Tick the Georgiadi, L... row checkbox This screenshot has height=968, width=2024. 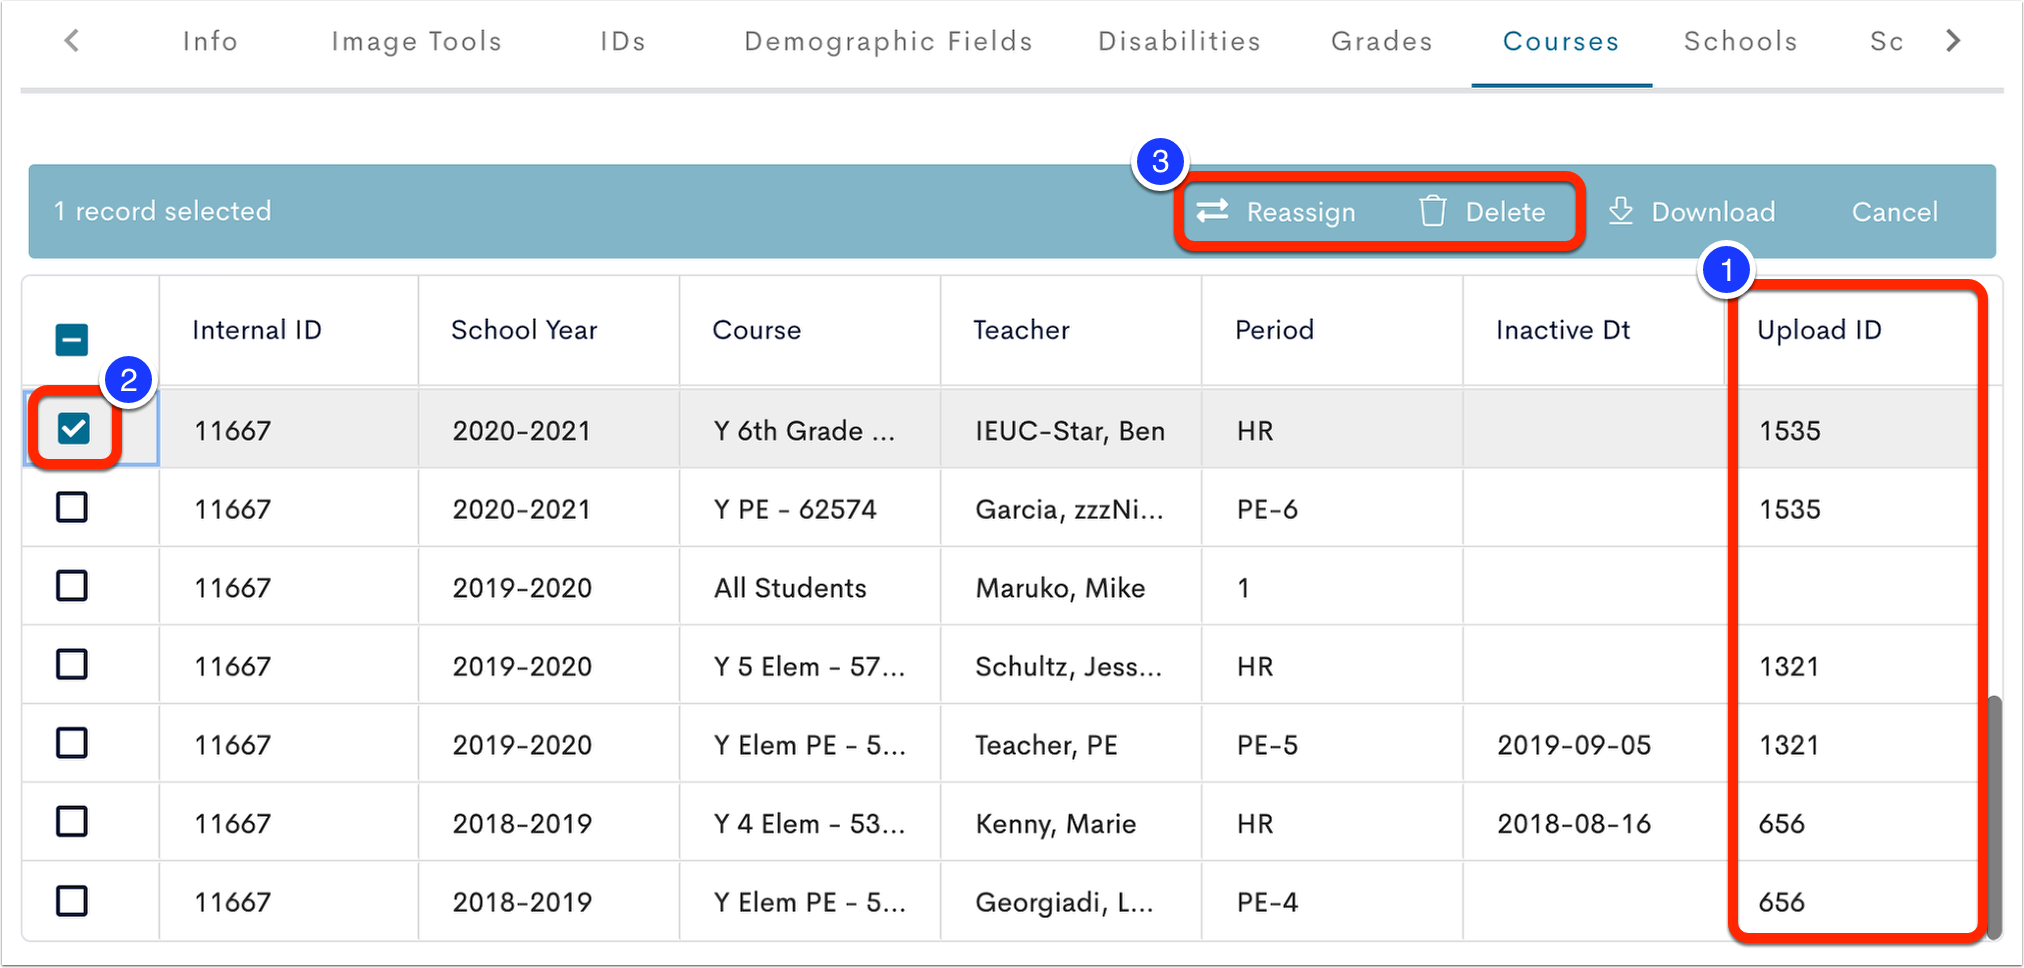72,901
